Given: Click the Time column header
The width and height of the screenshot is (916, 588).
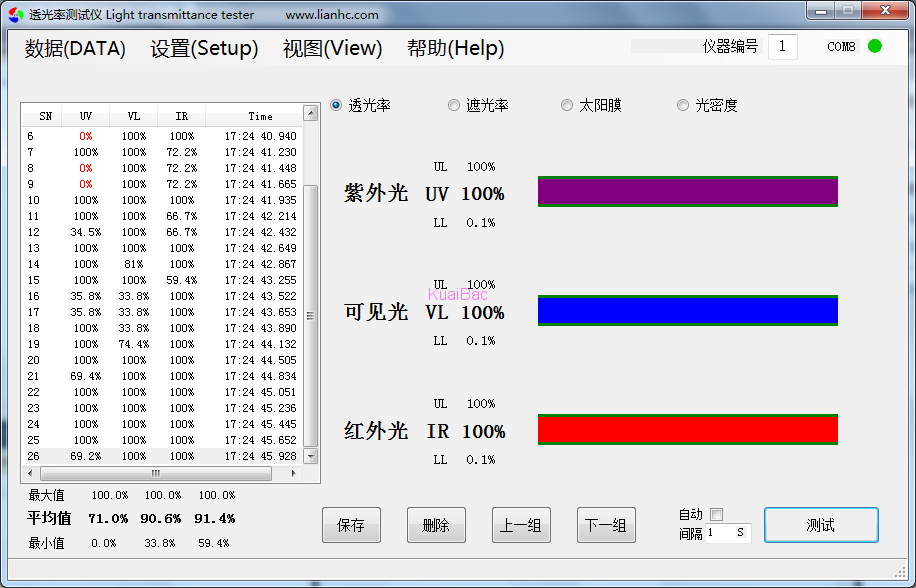Looking at the screenshot, I should (x=254, y=116).
